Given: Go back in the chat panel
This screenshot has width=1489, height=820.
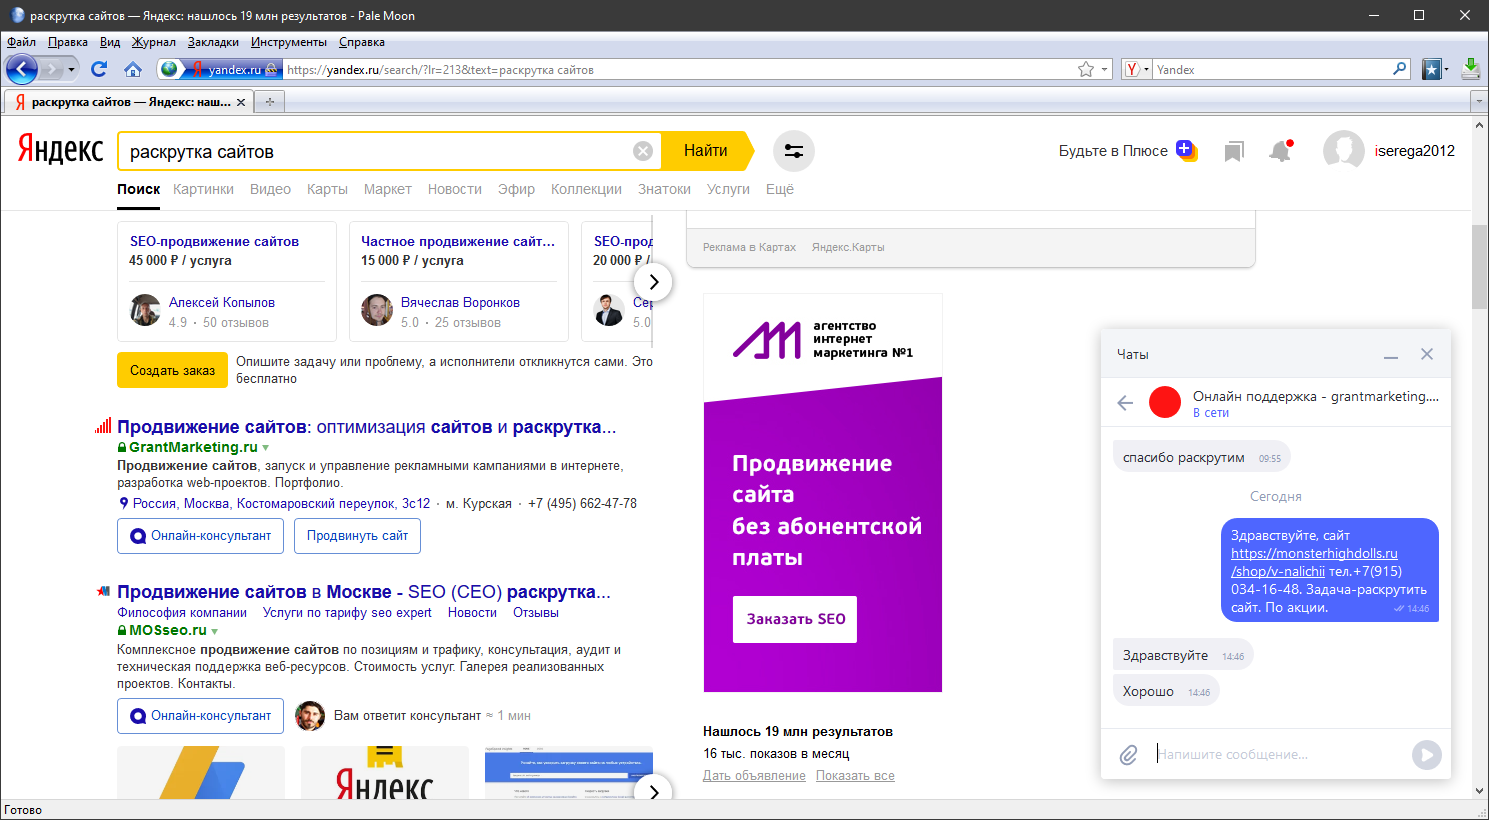Looking at the screenshot, I should 1125,403.
